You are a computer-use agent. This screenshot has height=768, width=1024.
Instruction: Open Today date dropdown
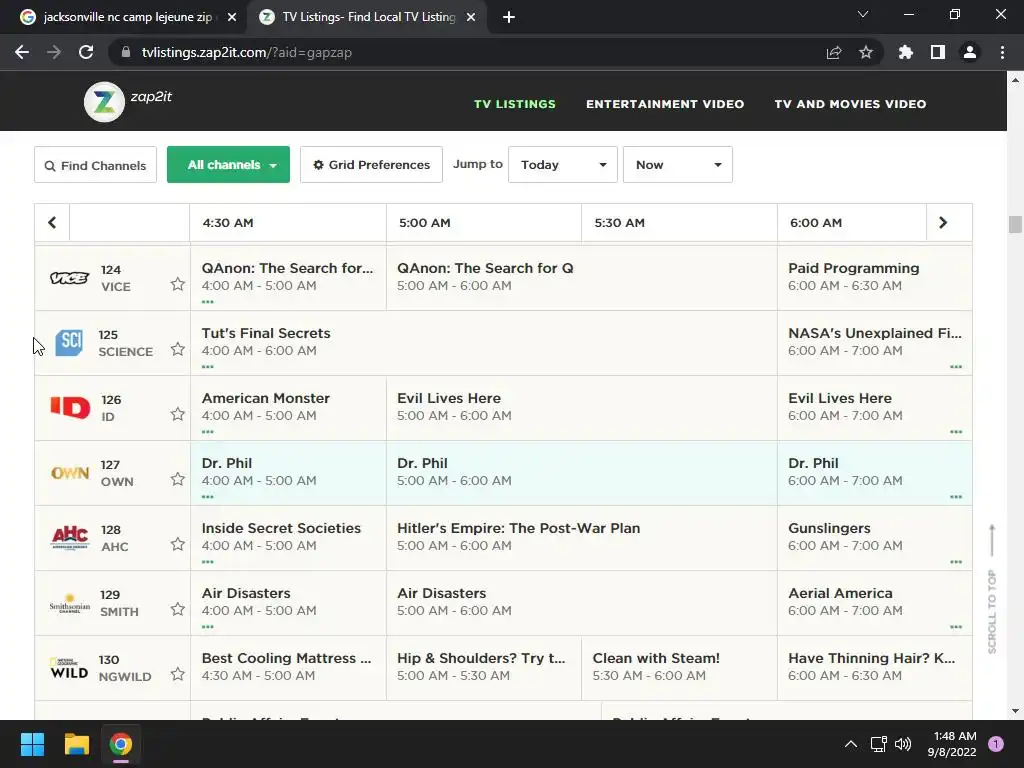[x=563, y=165]
